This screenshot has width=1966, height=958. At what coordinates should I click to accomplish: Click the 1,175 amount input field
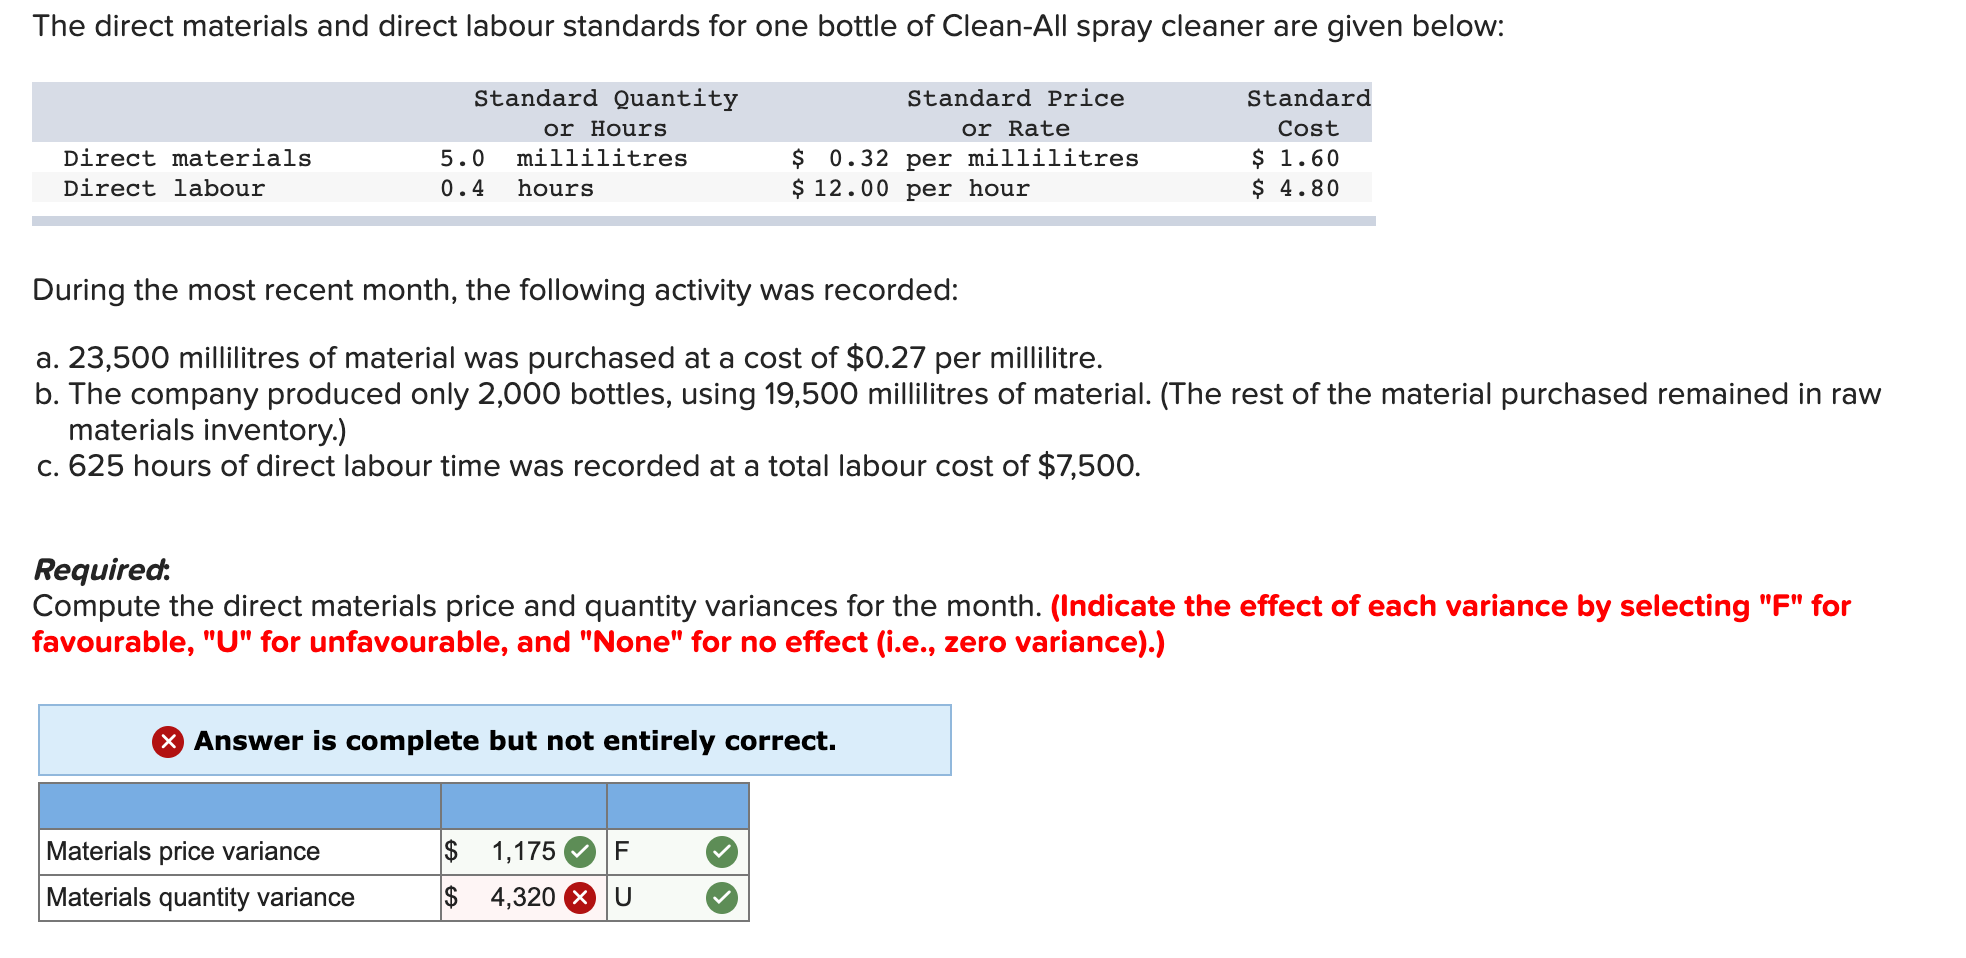[x=520, y=851]
